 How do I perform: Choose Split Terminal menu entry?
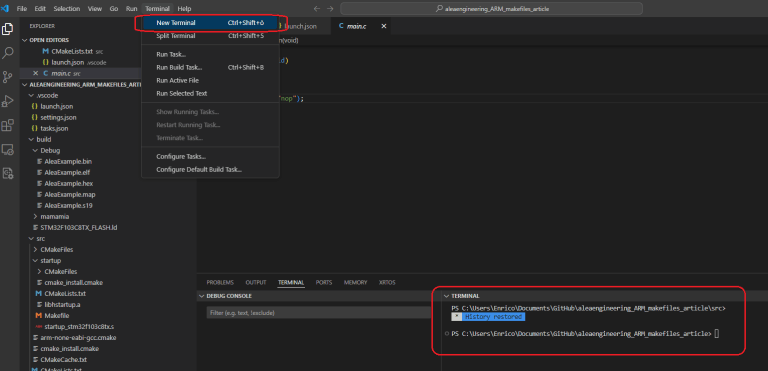[x=210, y=36]
